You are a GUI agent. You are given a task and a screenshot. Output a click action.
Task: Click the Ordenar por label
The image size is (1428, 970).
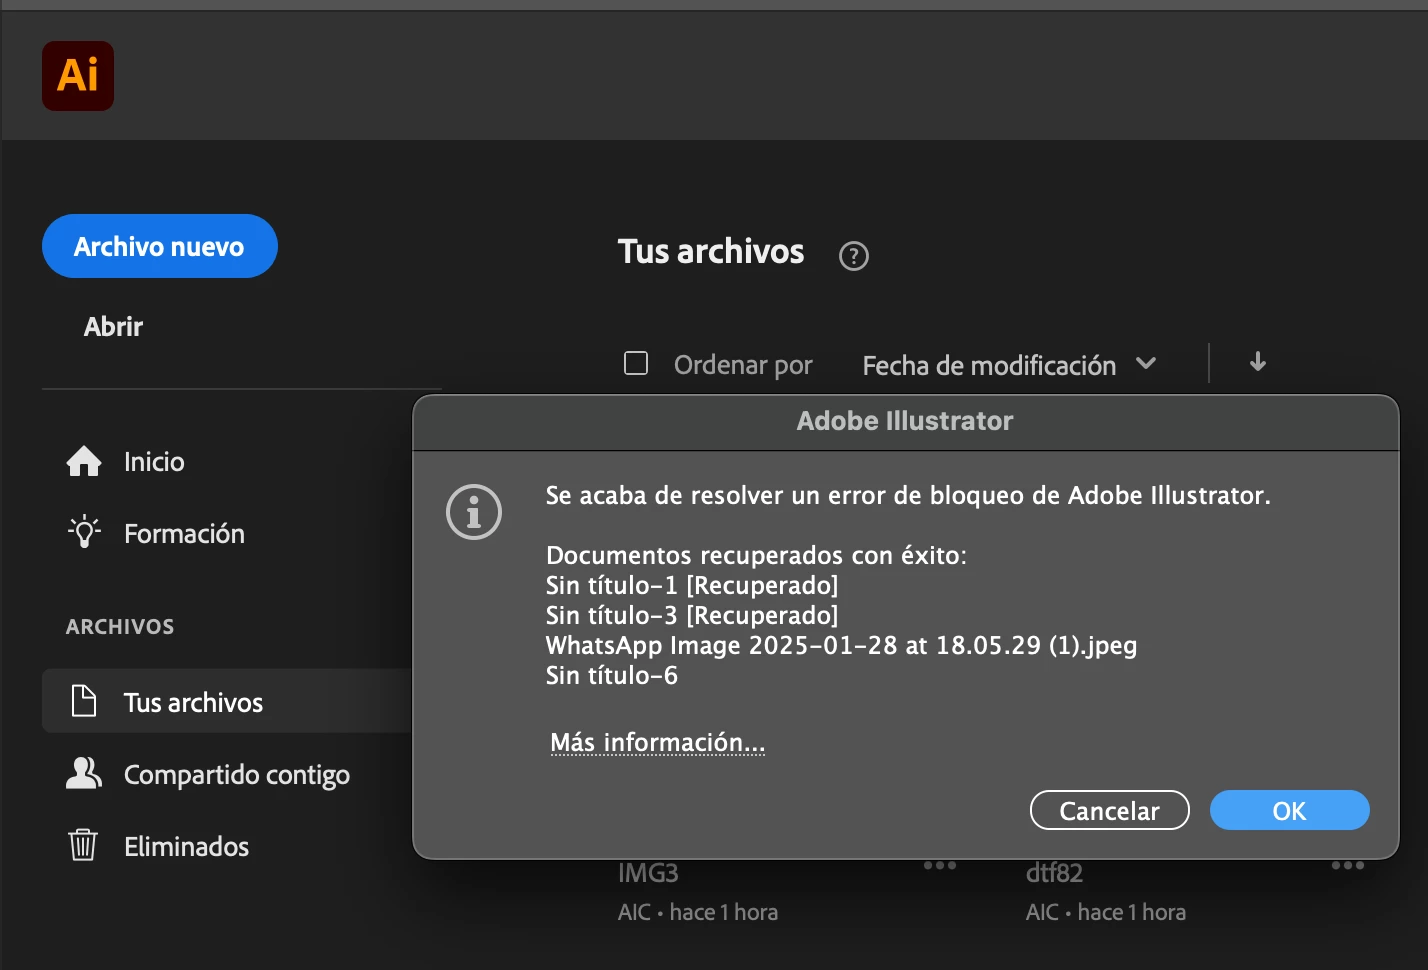(x=743, y=365)
